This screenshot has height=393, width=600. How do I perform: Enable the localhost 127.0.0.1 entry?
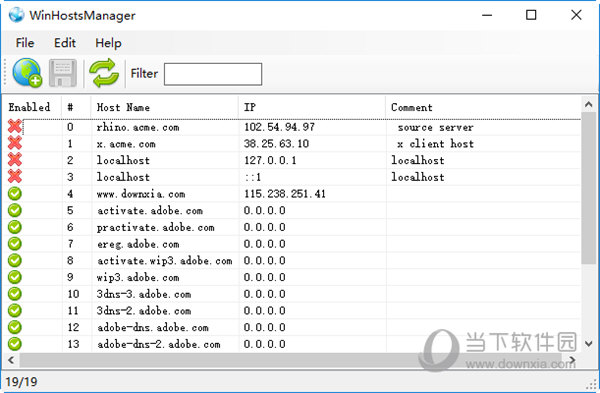pyautogui.click(x=15, y=160)
